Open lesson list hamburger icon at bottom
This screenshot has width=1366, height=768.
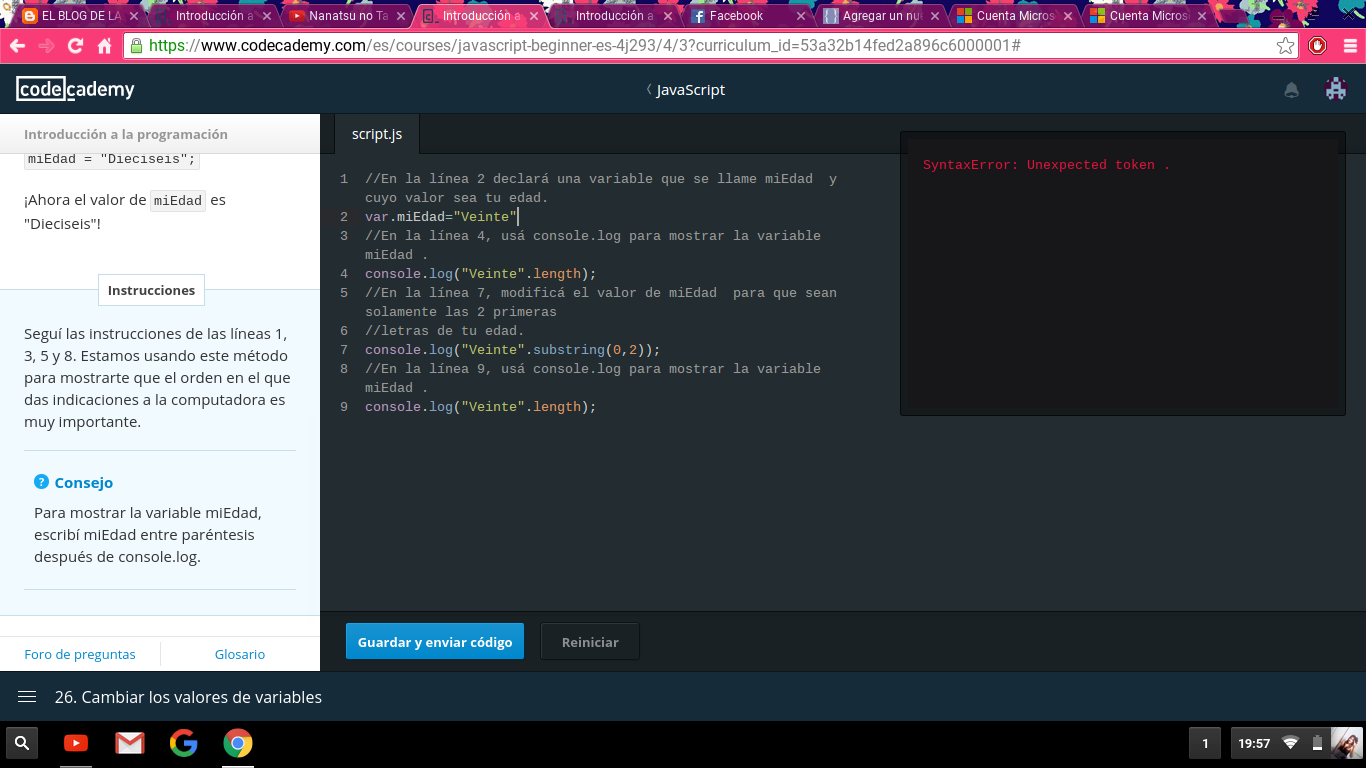(x=27, y=697)
